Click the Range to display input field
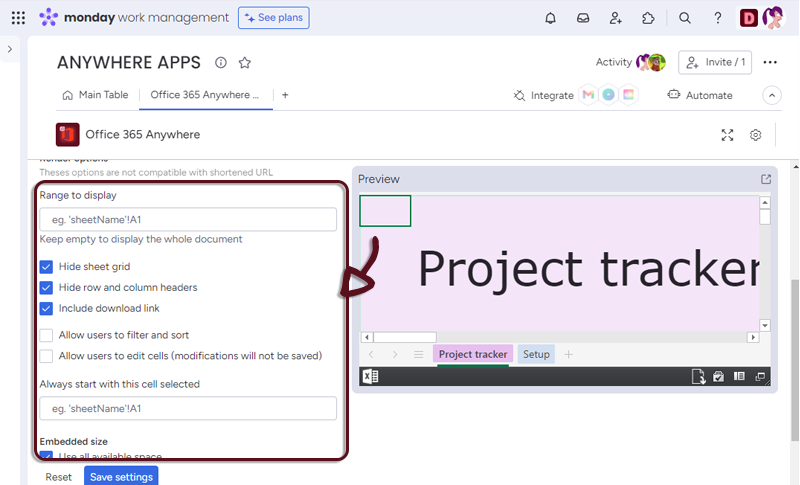800x485 pixels. pos(188,219)
